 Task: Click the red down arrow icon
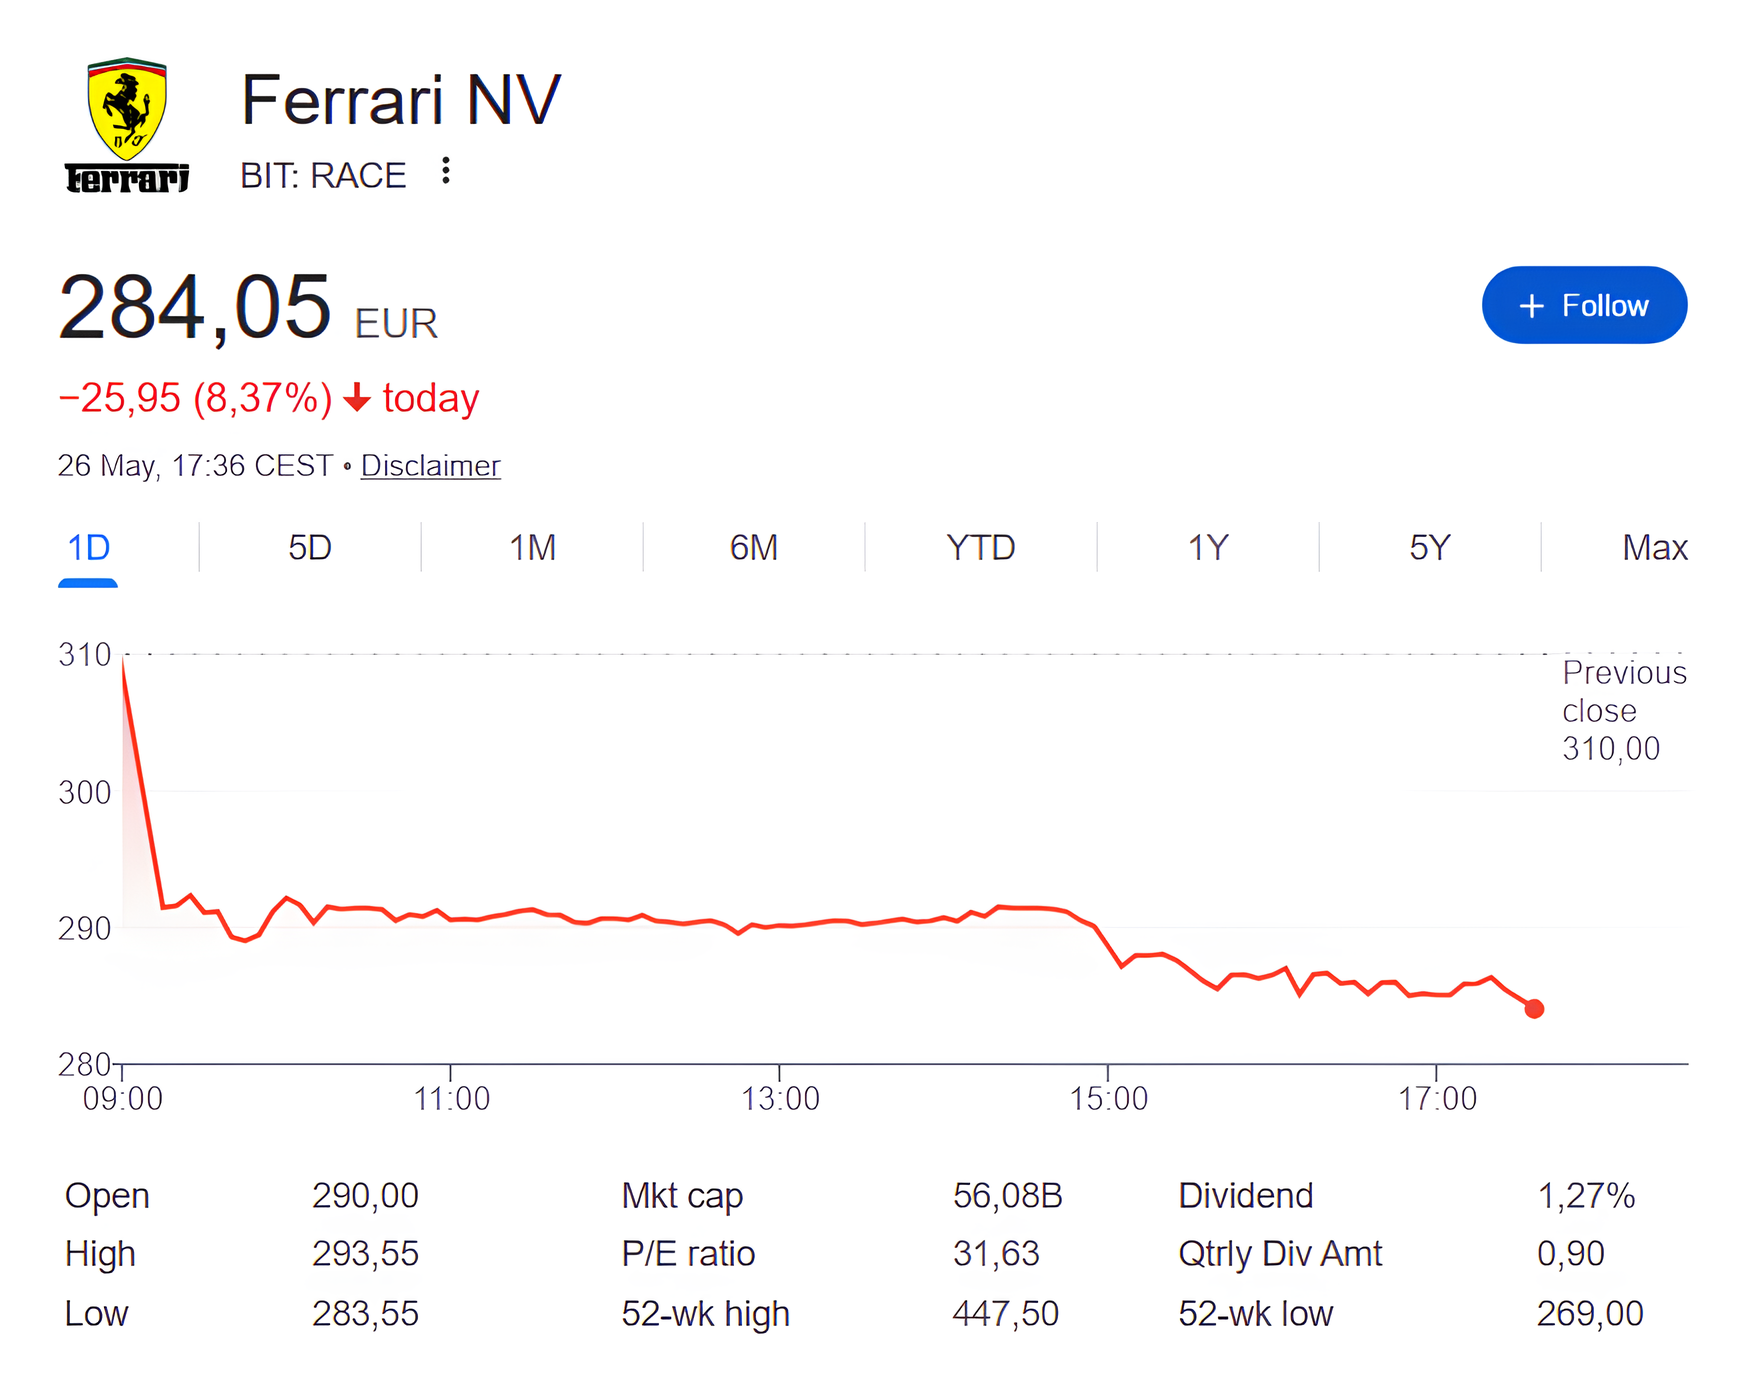pyautogui.click(x=357, y=398)
